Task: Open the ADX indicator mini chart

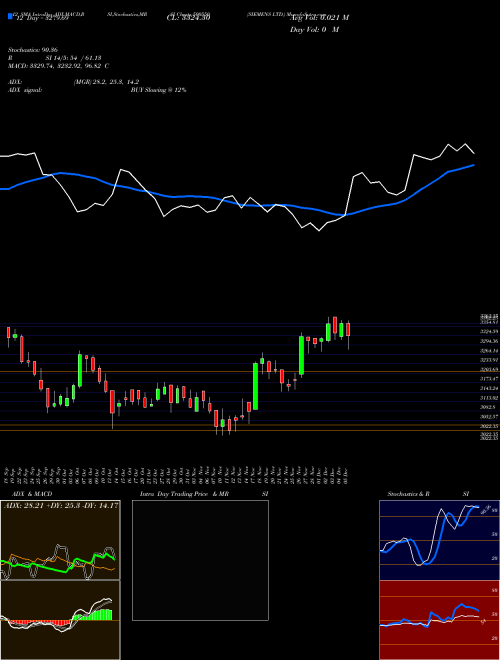Action: (x=60, y=540)
